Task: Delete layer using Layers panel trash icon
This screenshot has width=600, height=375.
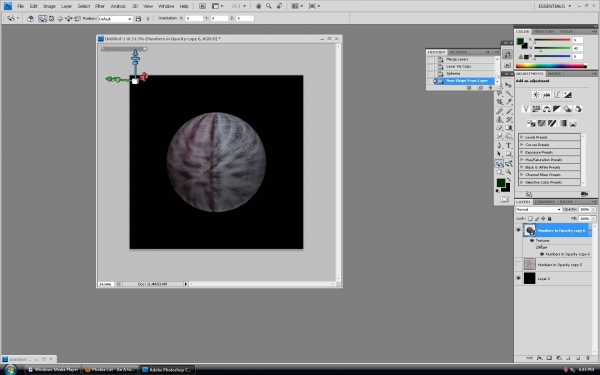Action: 588,358
